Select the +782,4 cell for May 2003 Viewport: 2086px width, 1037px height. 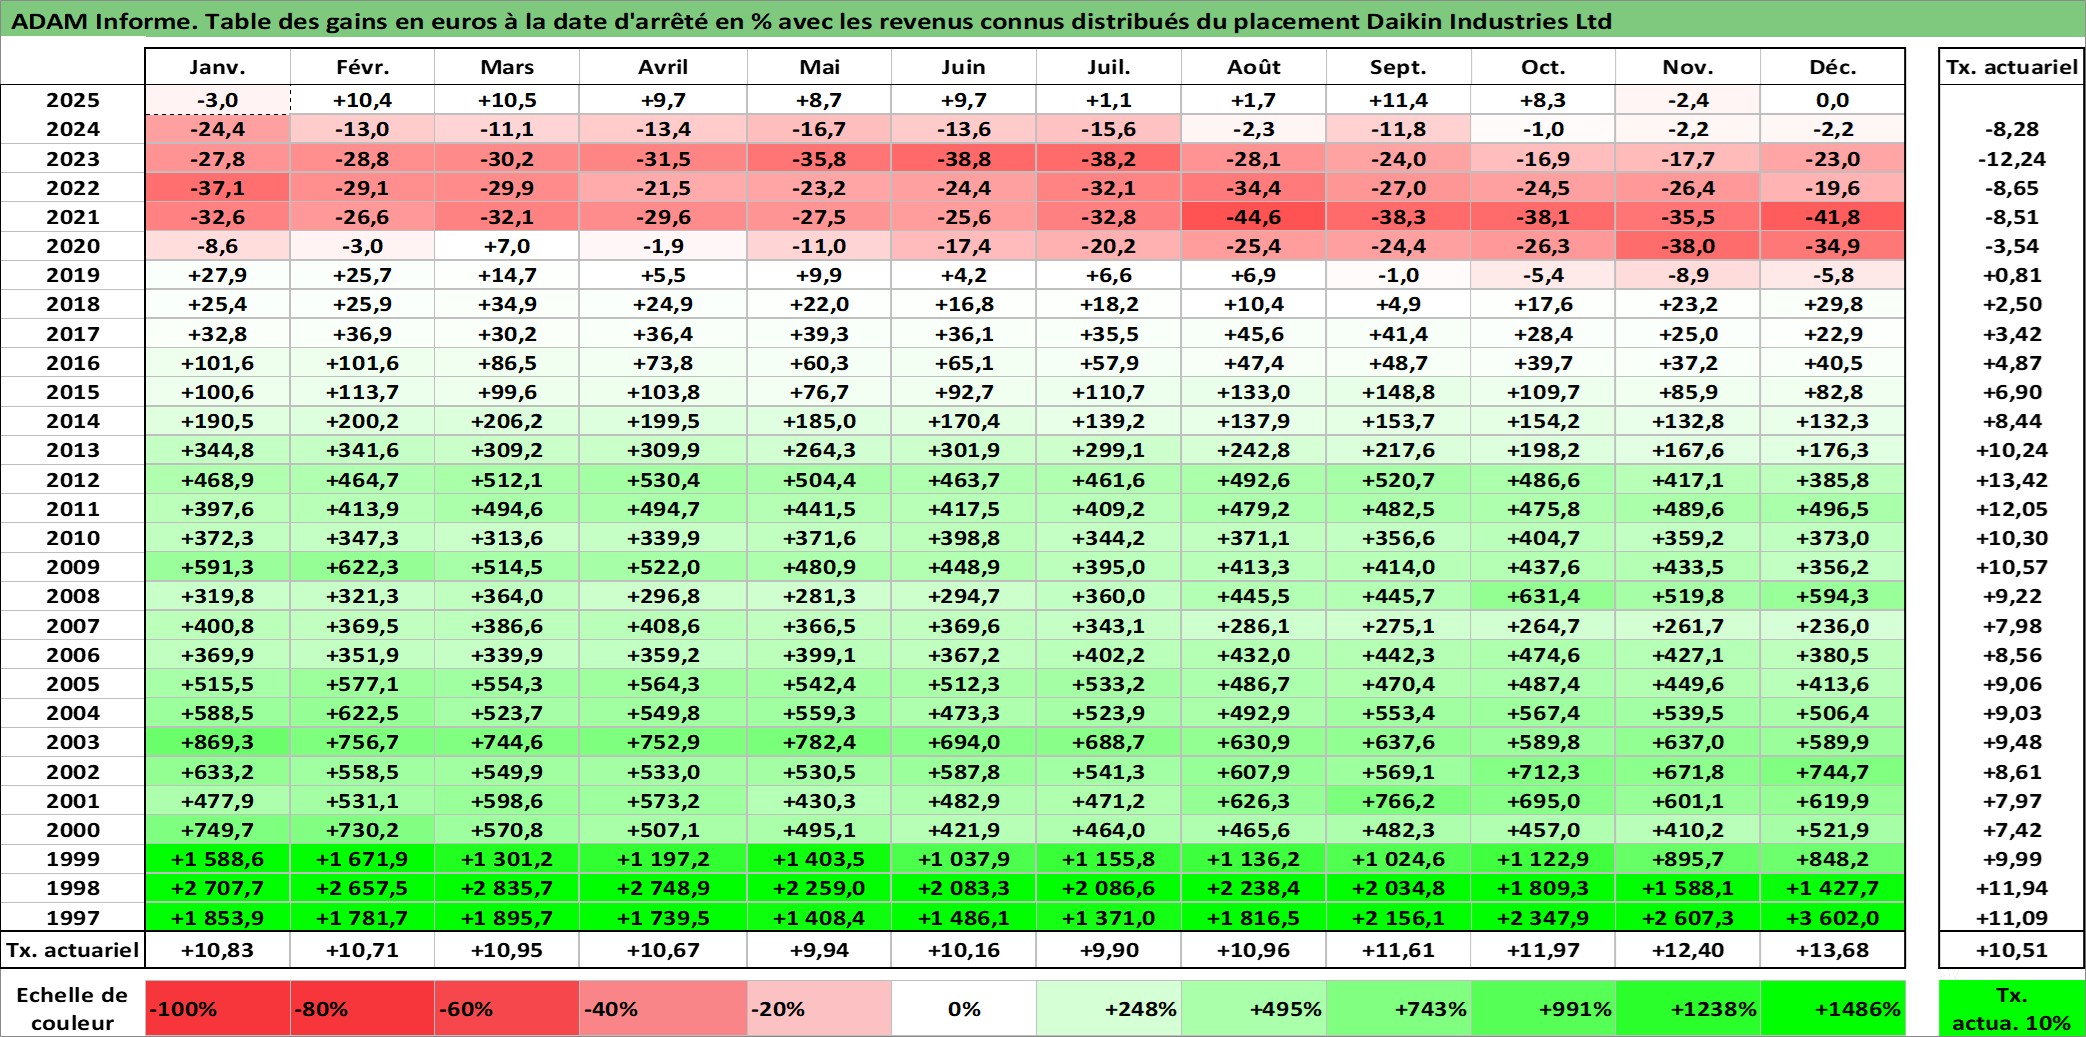click(819, 742)
